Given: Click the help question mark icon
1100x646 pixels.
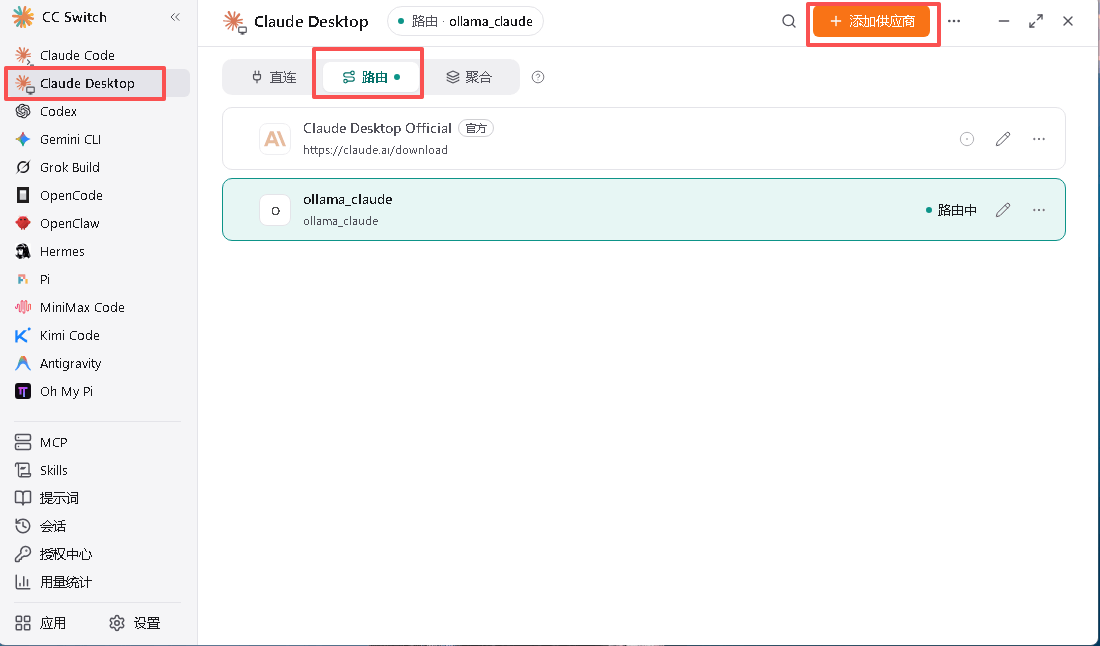Looking at the screenshot, I should pos(538,77).
